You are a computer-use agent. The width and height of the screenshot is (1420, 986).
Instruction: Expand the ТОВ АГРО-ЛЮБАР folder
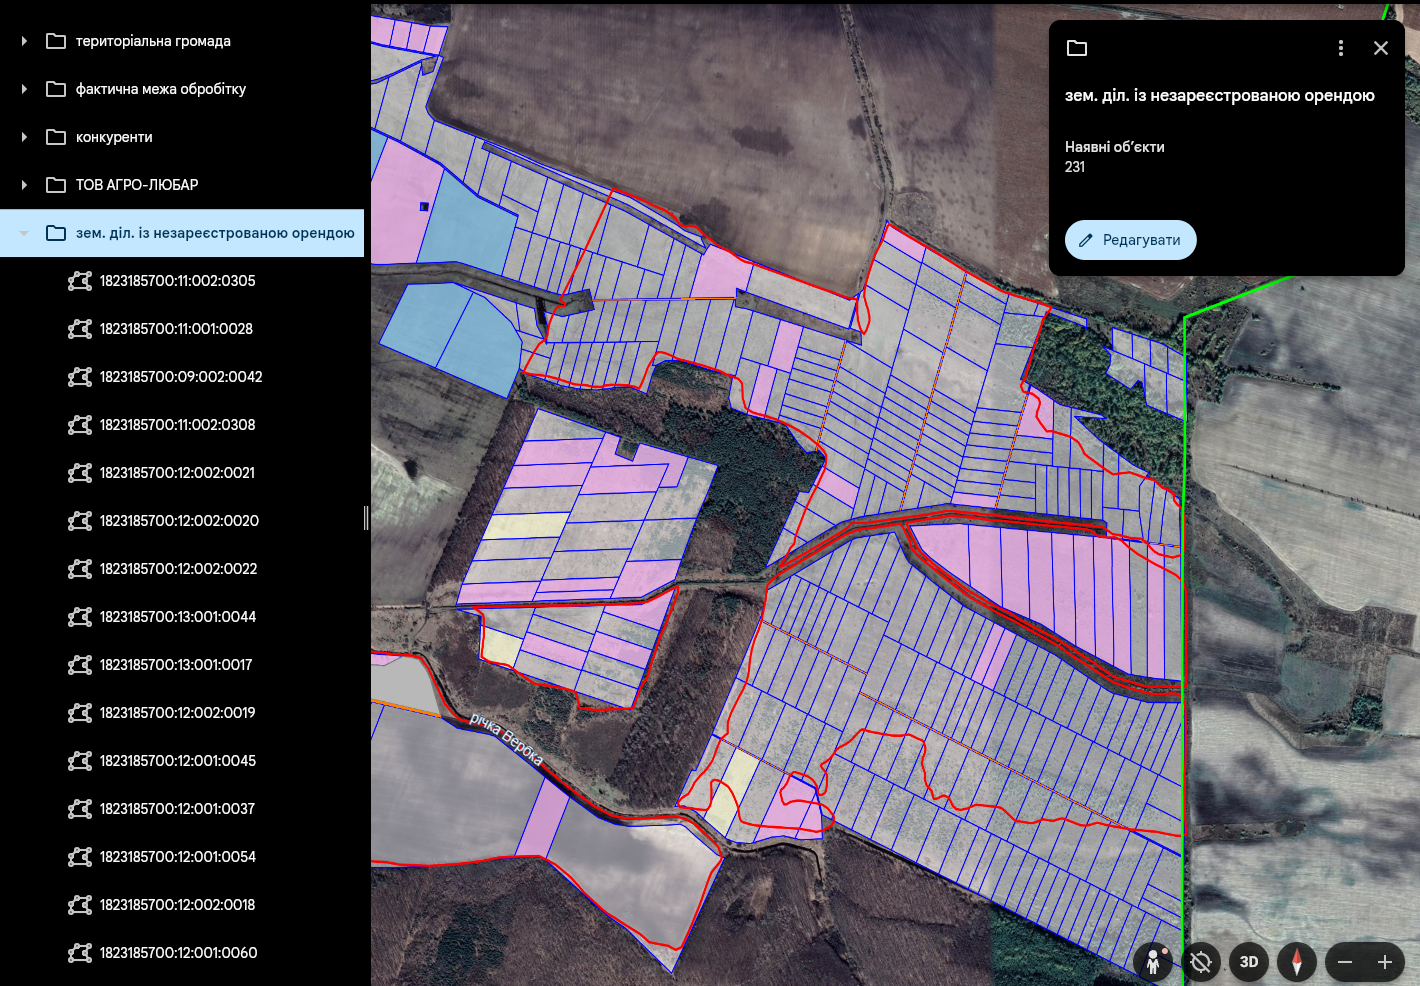tap(24, 185)
